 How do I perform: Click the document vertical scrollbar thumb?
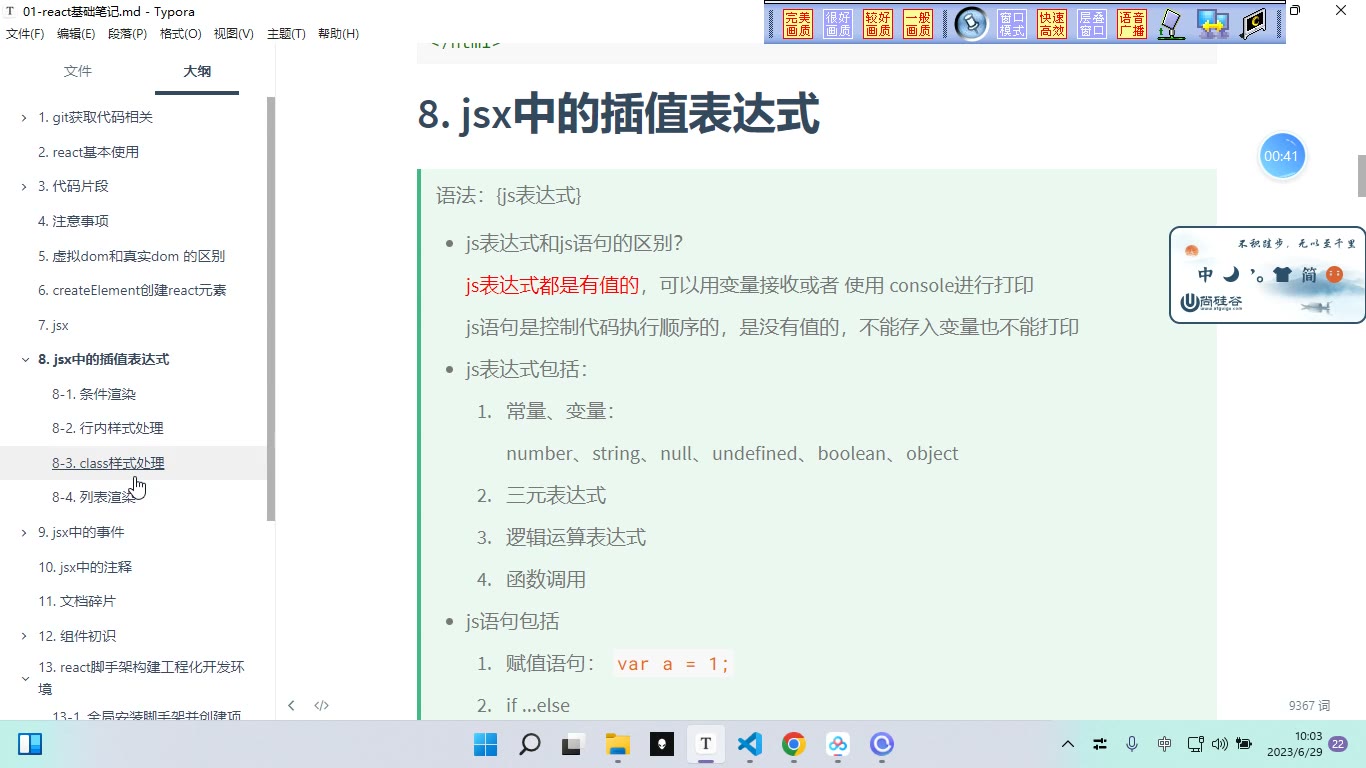[1361, 177]
